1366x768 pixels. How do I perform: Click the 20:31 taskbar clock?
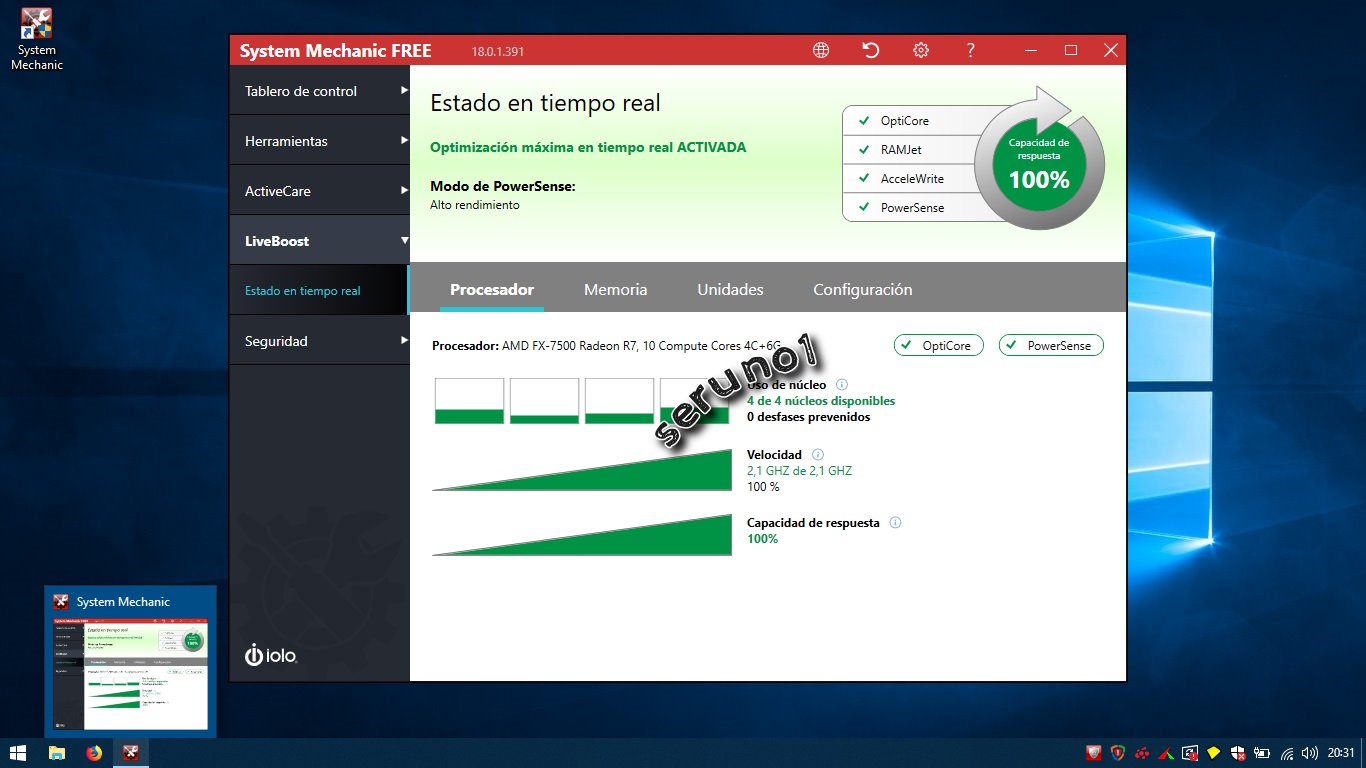point(1341,753)
